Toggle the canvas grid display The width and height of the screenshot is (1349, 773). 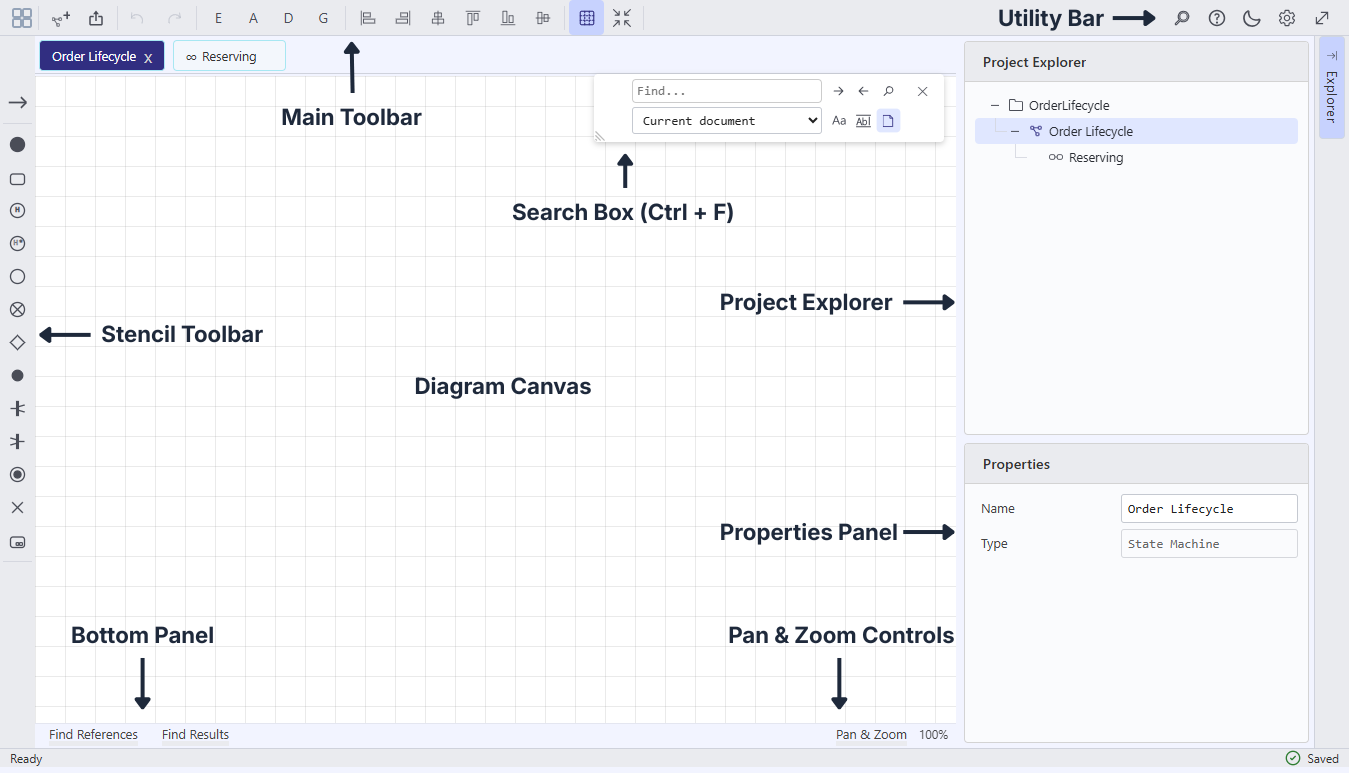click(587, 18)
